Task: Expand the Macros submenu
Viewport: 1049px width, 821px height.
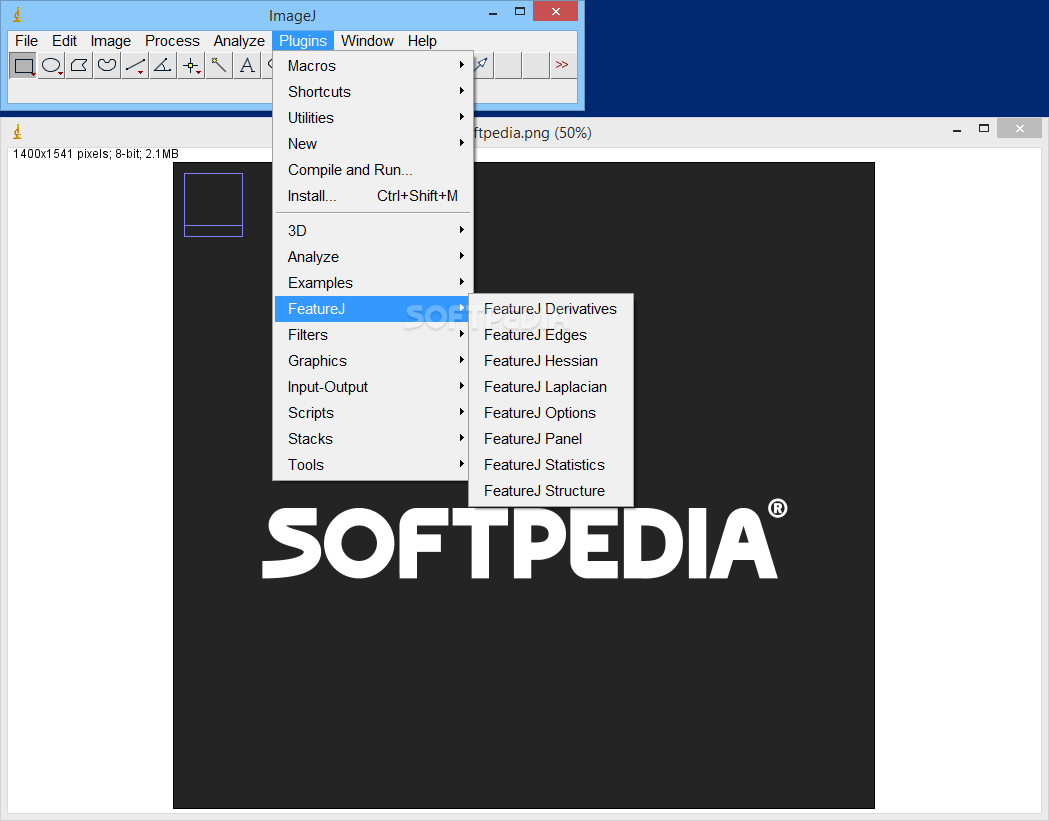Action: coord(373,66)
